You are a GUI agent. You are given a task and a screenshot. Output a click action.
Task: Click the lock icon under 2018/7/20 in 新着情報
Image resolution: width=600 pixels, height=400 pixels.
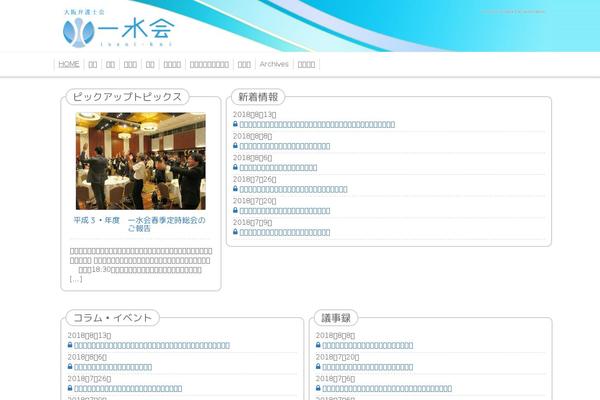pos(235,210)
